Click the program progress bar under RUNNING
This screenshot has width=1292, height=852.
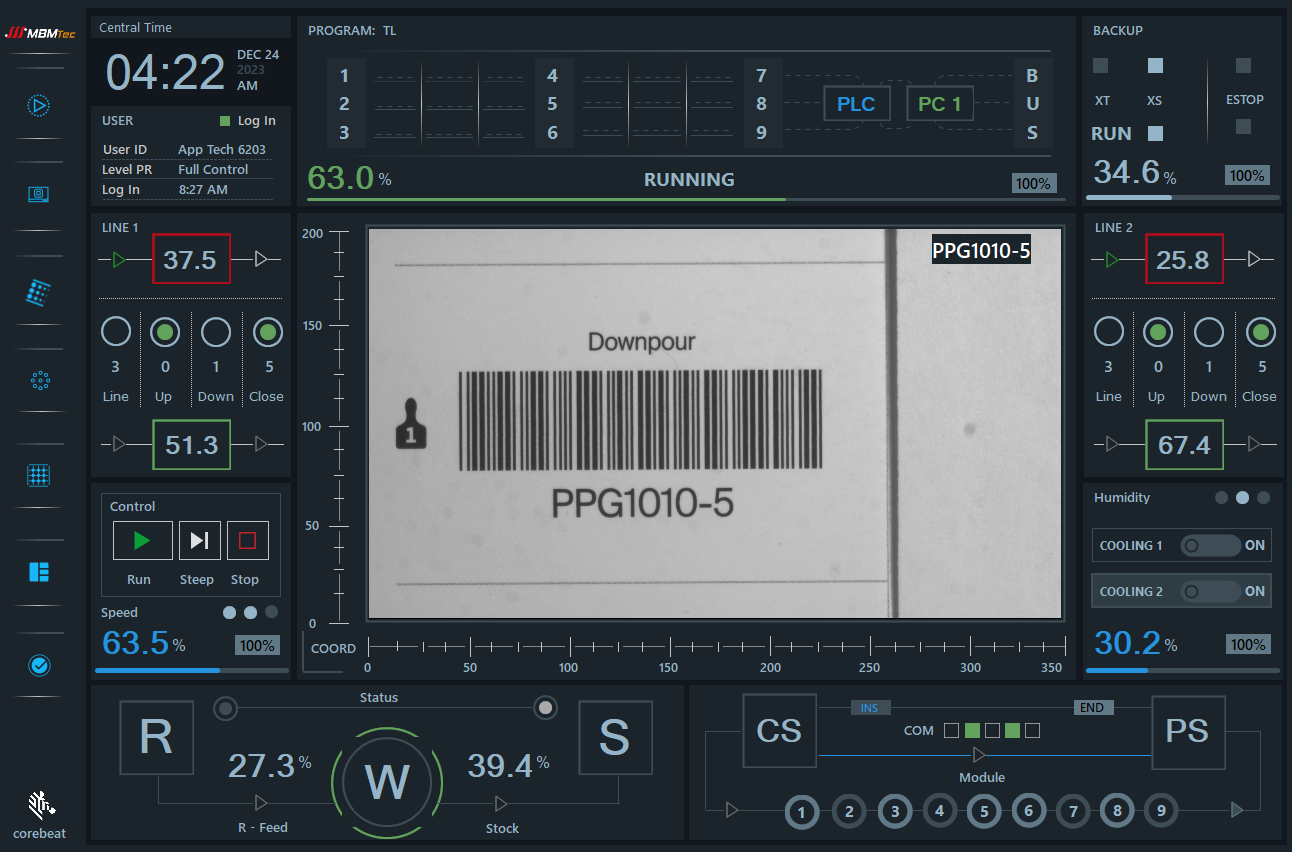click(x=685, y=199)
